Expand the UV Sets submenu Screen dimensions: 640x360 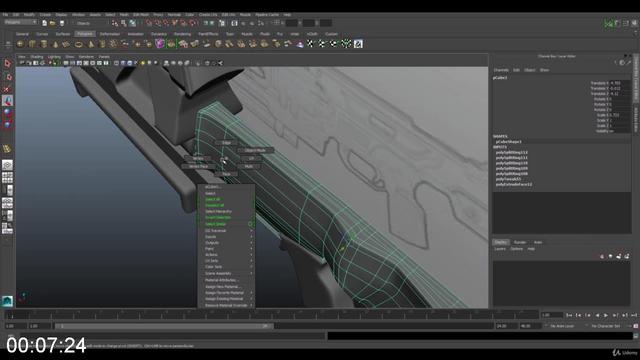coord(227,261)
